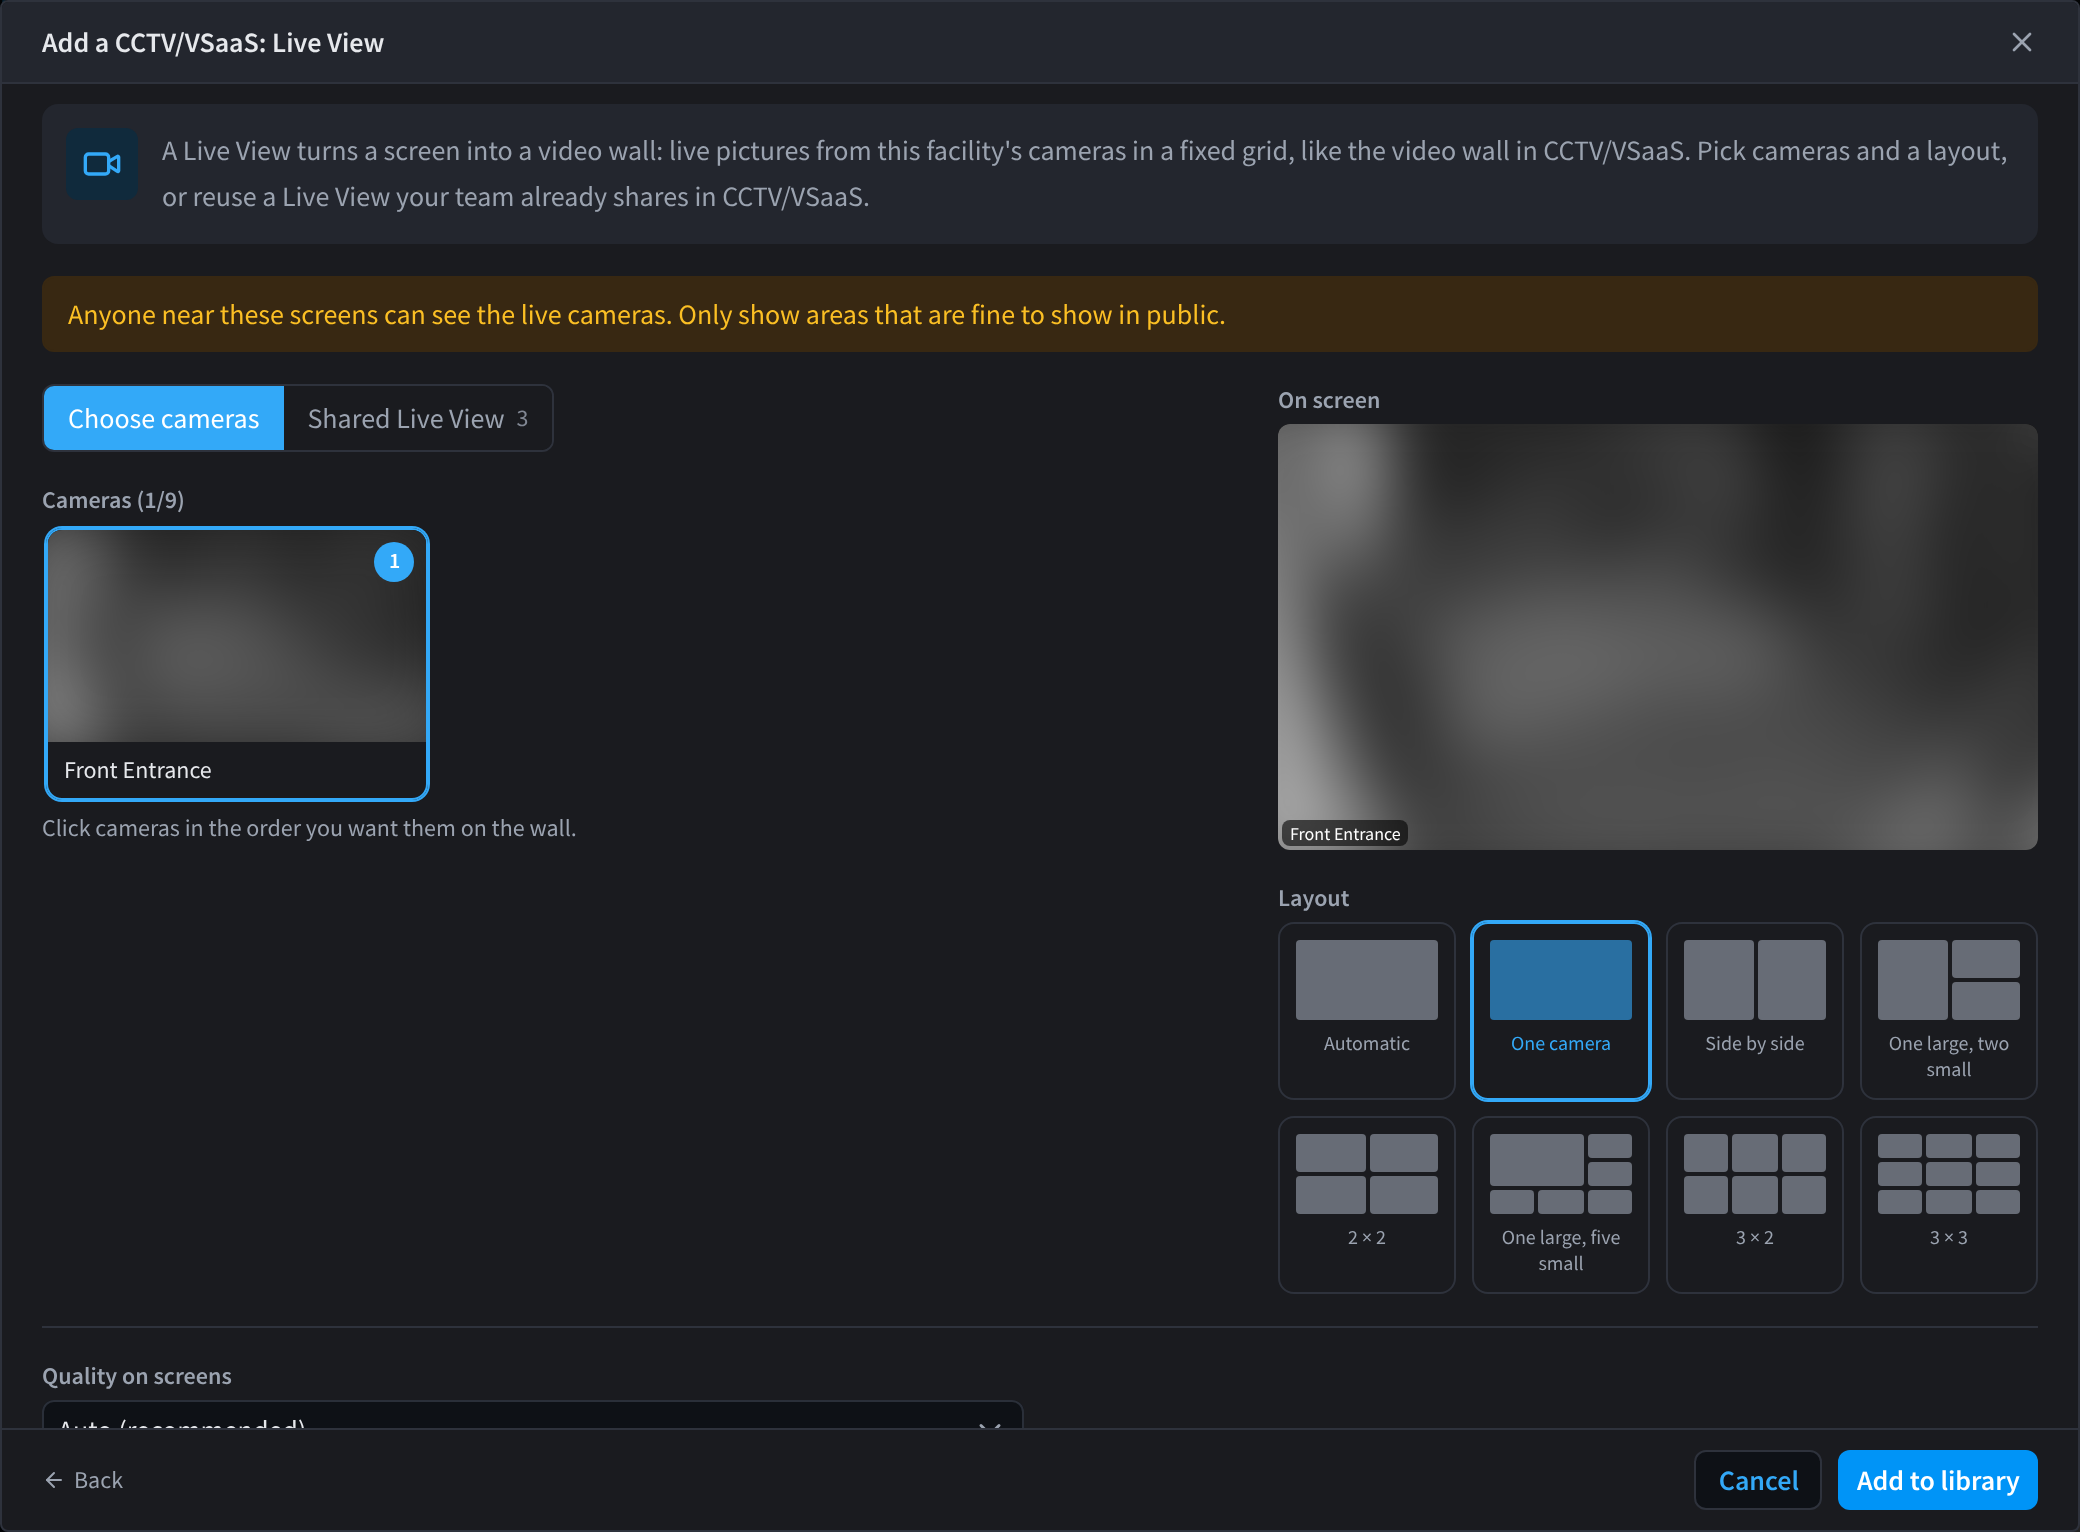Click the selection badge numbered 1

click(x=394, y=562)
